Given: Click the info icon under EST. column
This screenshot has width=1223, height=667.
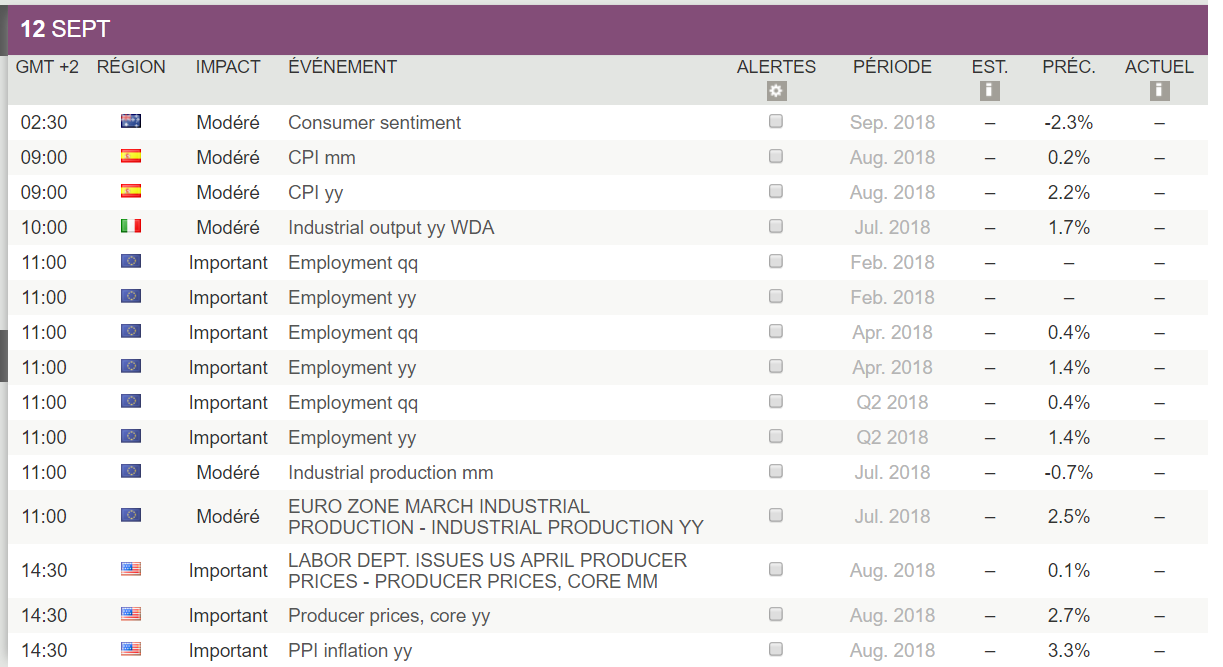Looking at the screenshot, I should [x=989, y=91].
